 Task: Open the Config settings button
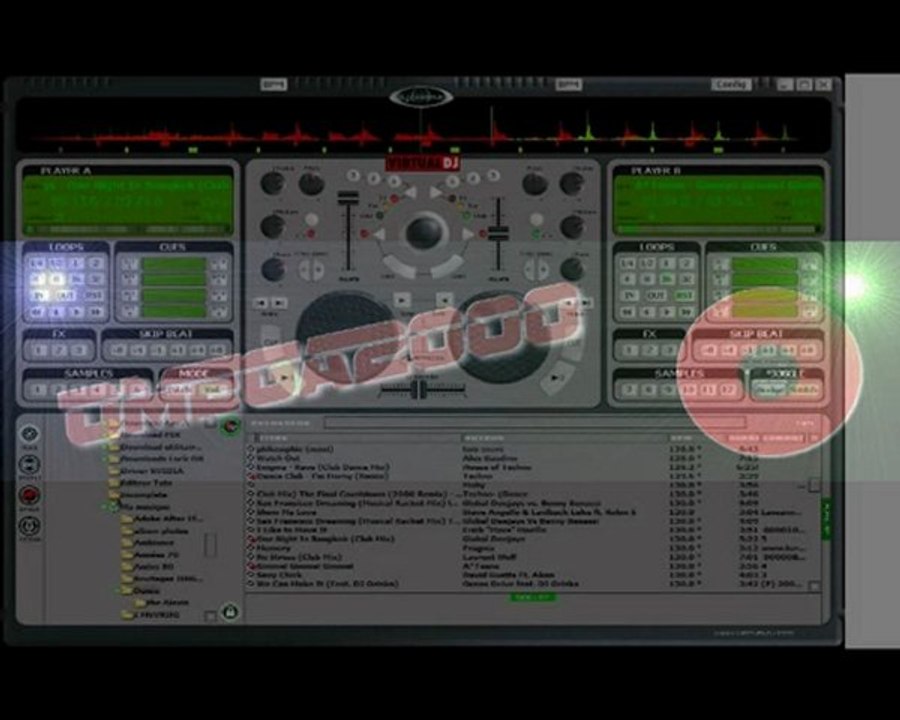(731, 85)
